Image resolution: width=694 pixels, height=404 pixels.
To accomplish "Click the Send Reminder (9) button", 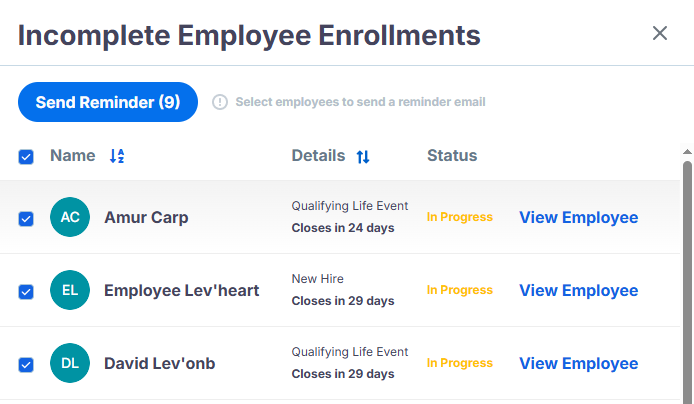I will click(108, 102).
